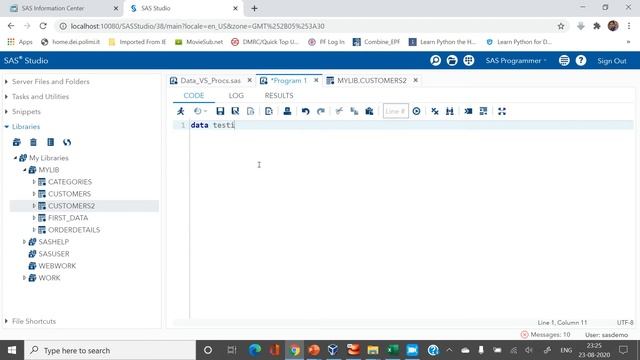Run the program with the running man icon
Viewport: 640px width, 360px height.
click(180, 111)
